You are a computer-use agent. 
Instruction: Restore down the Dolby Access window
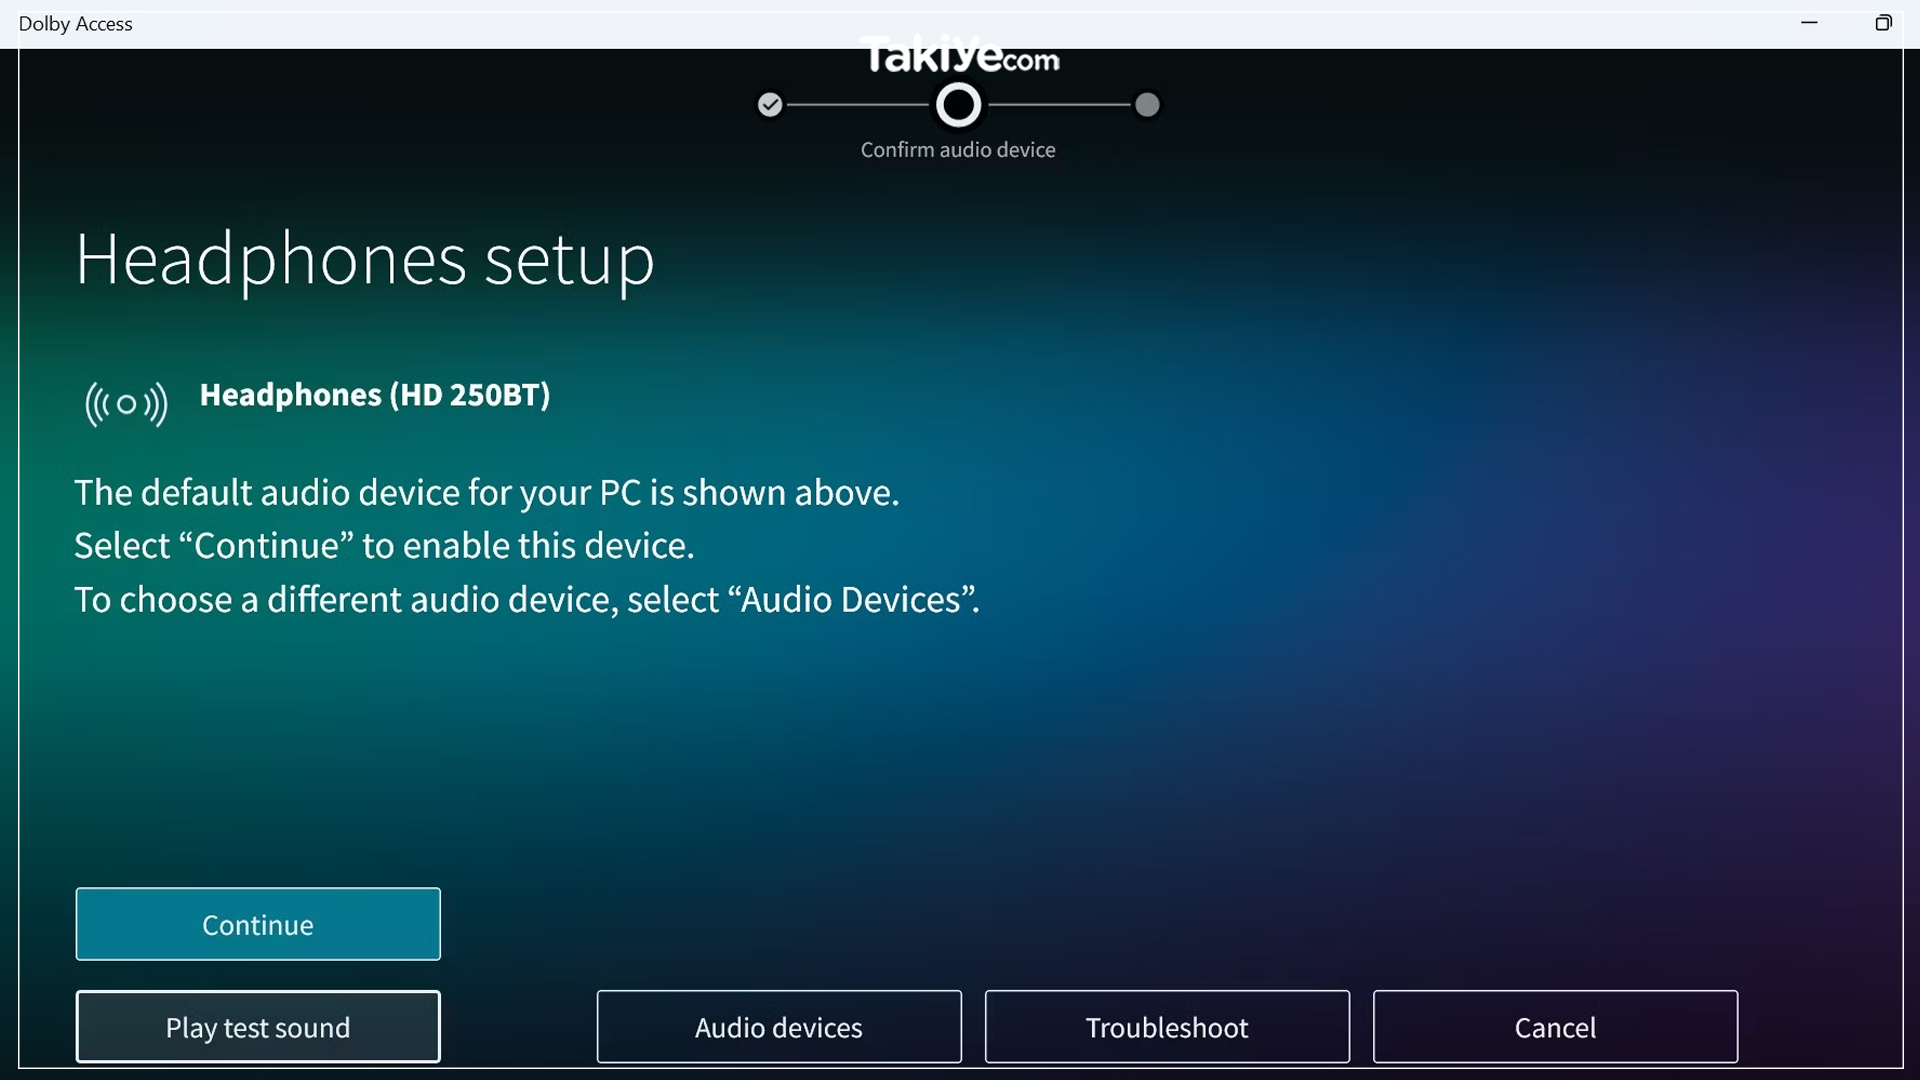click(1883, 23)
